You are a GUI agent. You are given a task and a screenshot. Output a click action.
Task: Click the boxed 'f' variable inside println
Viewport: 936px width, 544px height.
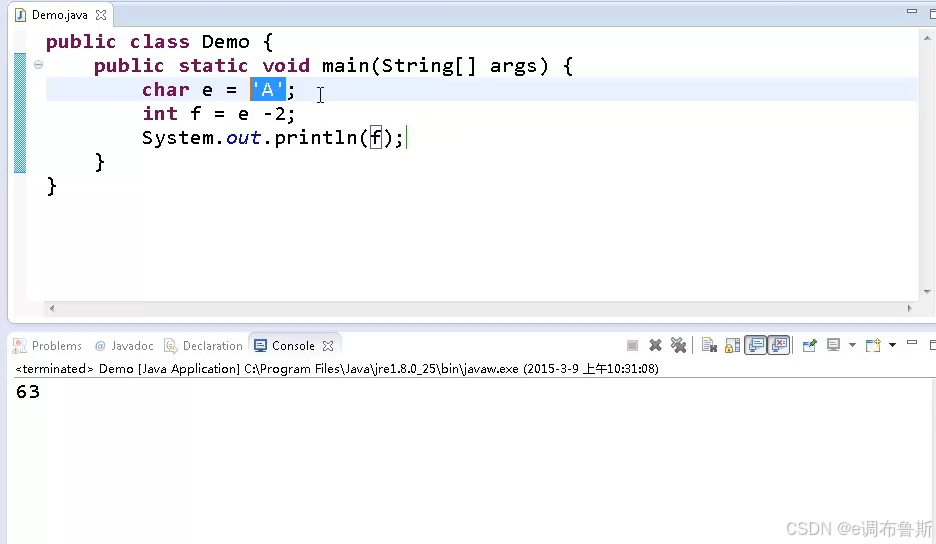click(375, 138)
